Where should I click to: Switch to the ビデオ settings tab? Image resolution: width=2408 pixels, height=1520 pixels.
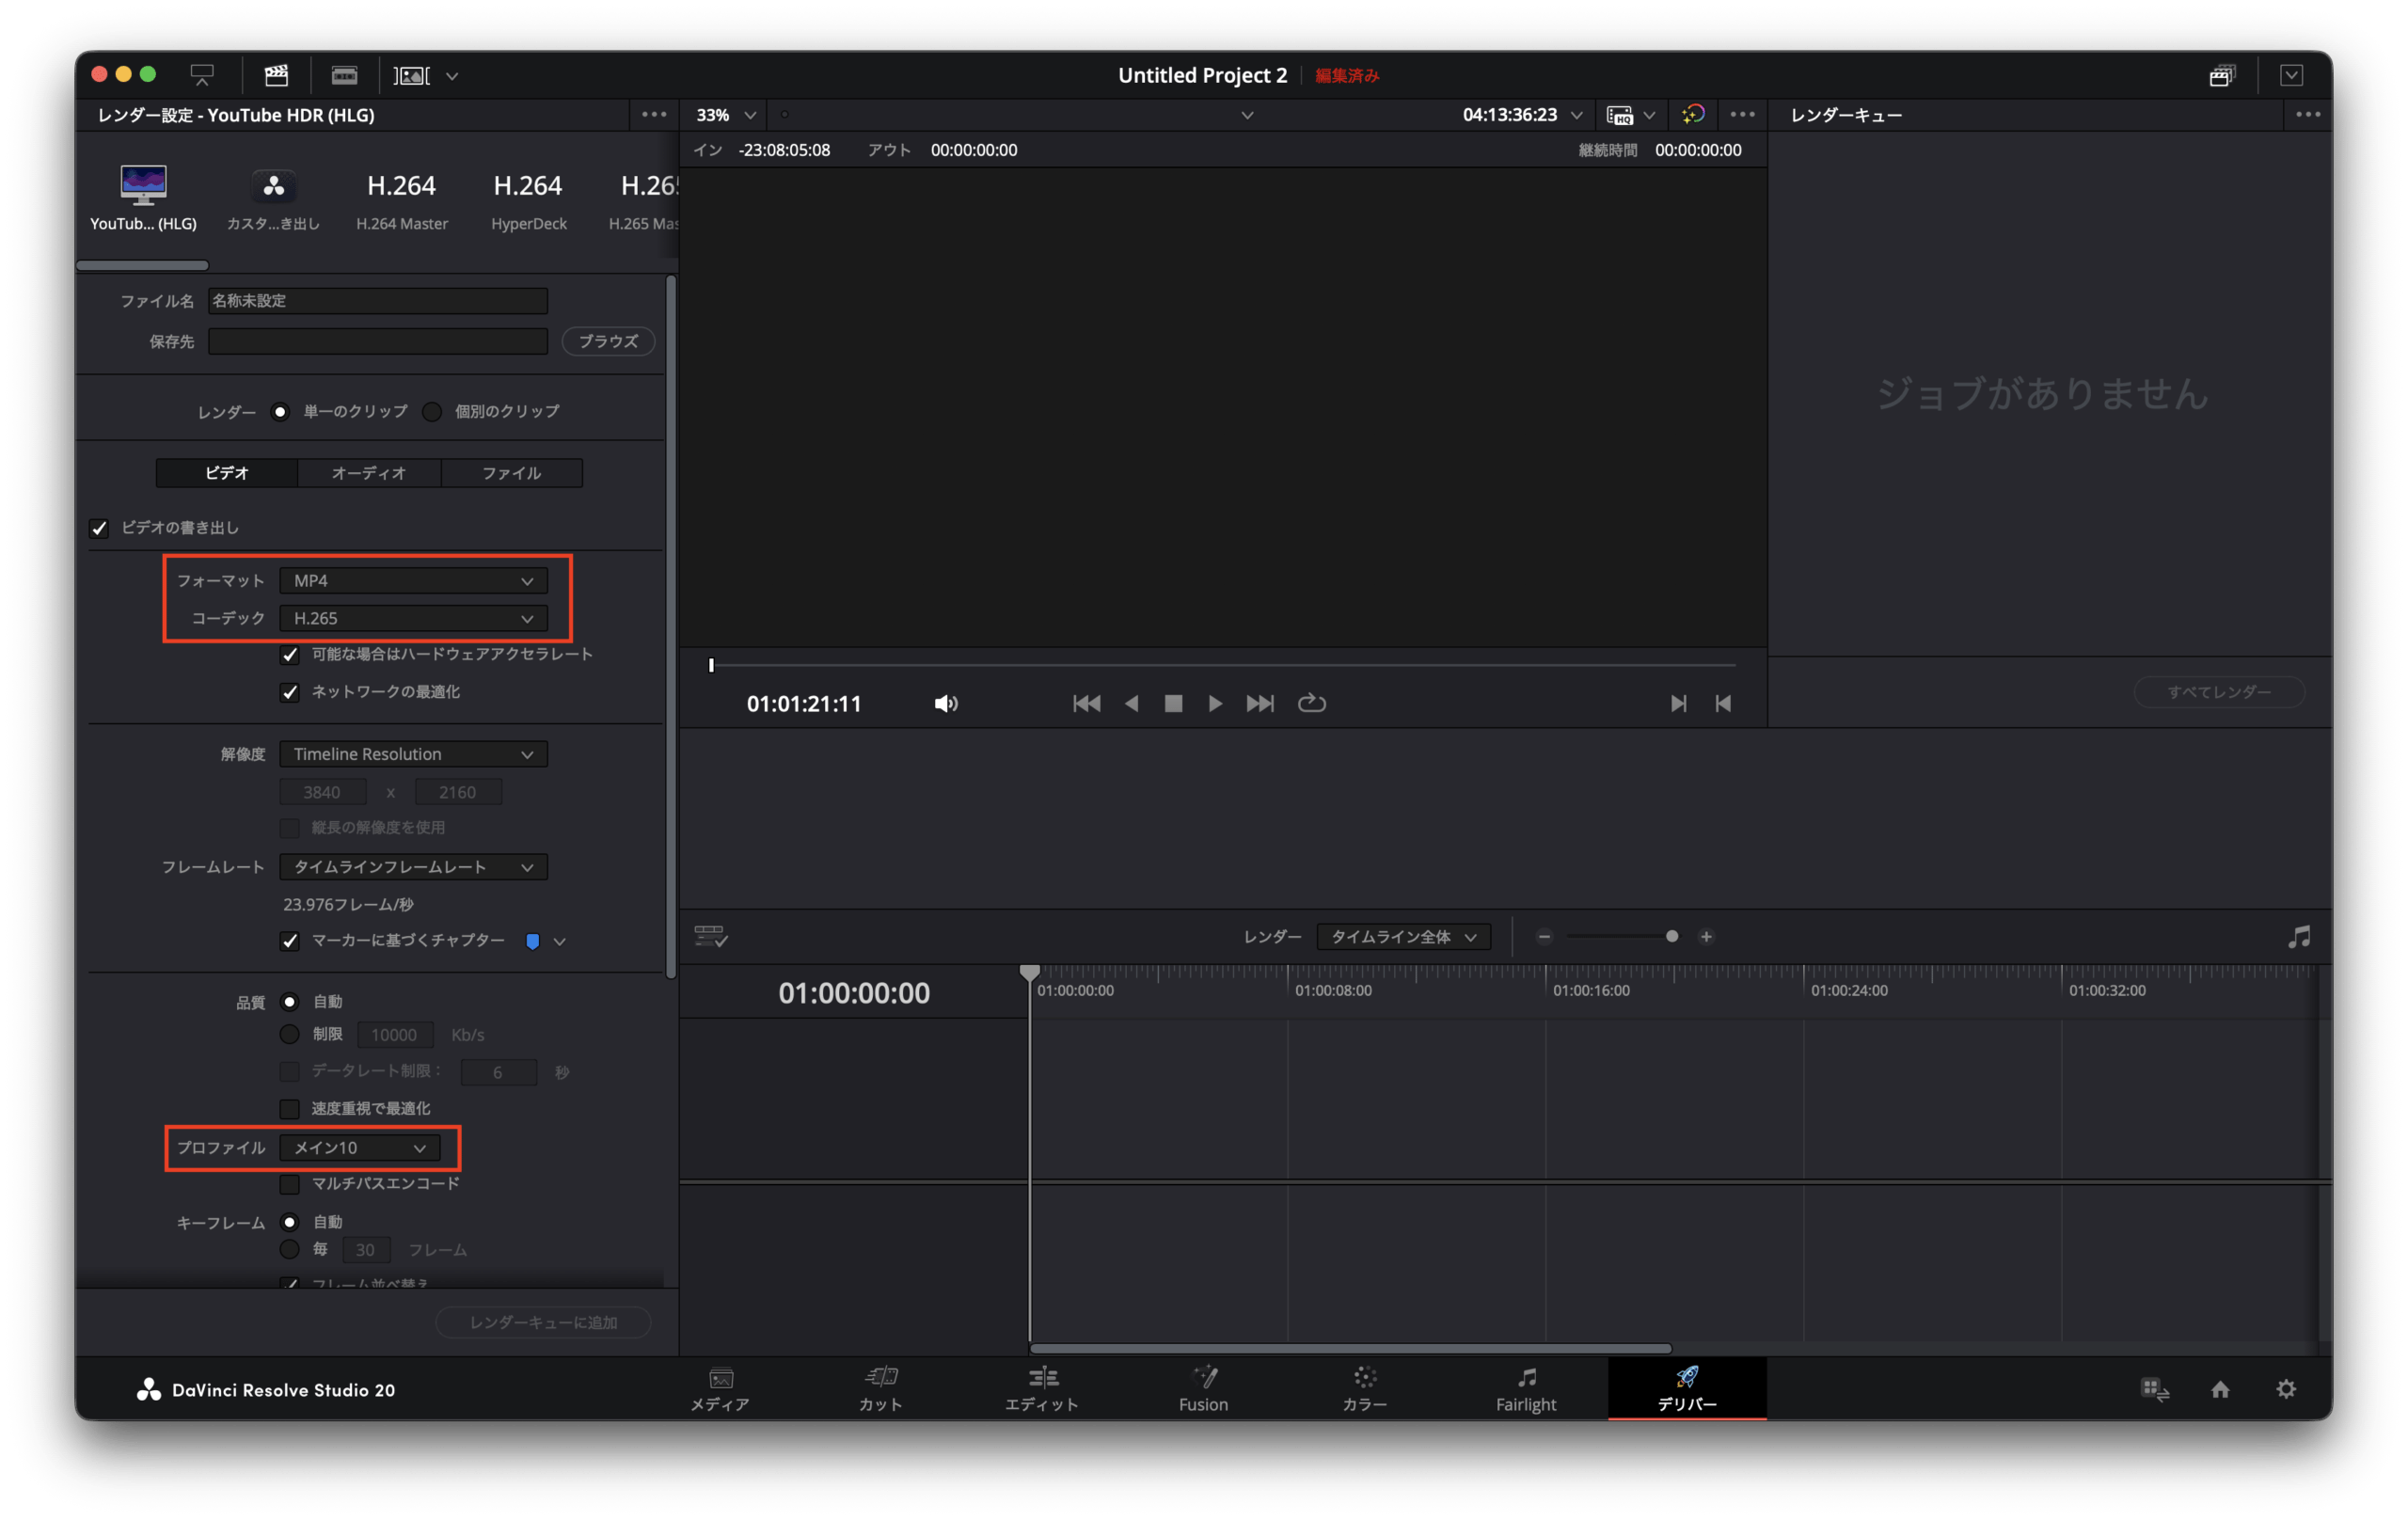pyautogui.click(x=227, y=473)
